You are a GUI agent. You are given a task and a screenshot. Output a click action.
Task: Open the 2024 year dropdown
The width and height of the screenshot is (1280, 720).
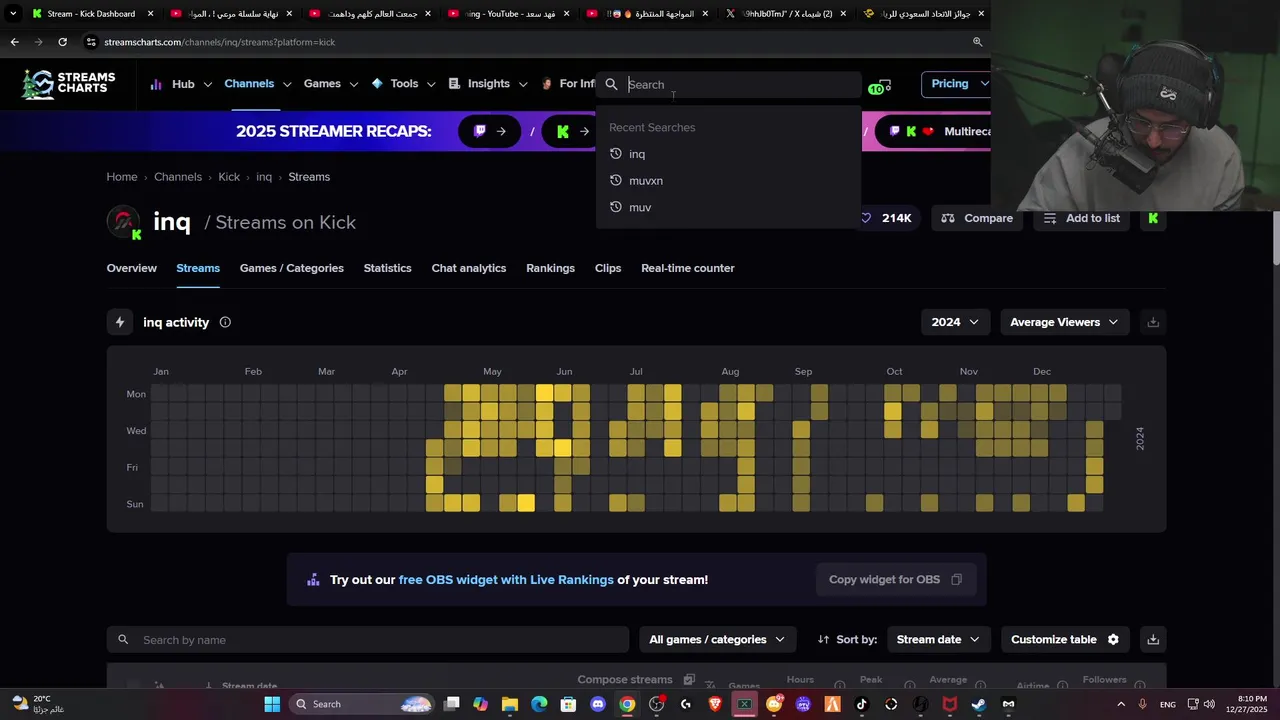pyautogui.click(x=955, y=322)
